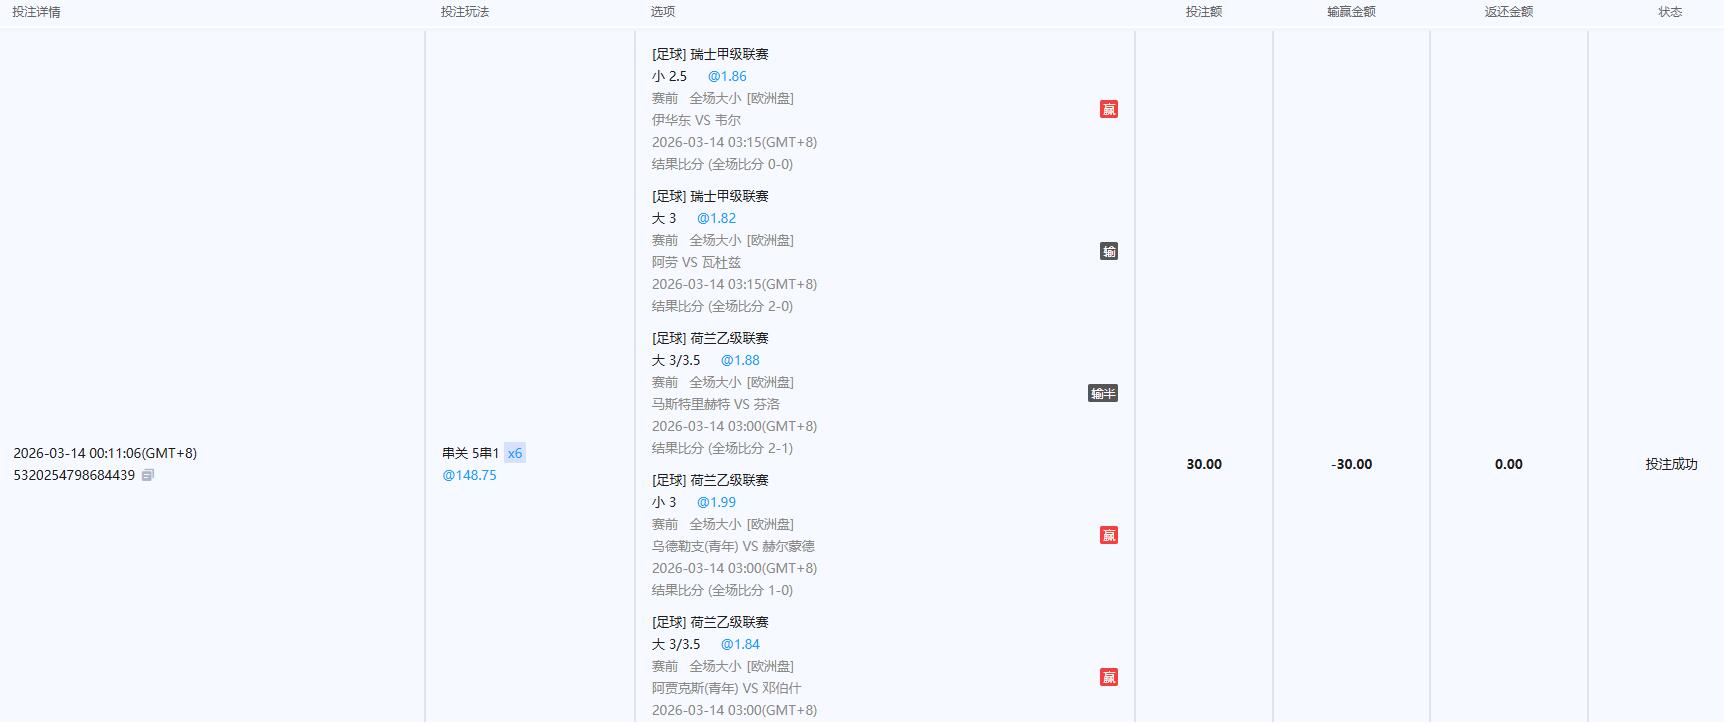Image resolution: width=1724 pixels, height=723 pixels.
Task: Select the order number 5320254798684439
Action: click(x=74, y=476)
